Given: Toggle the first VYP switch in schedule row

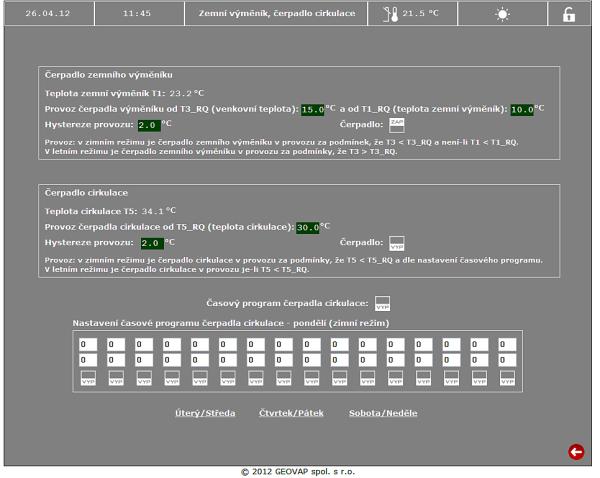Looking at the screenshot, I should tap(88, 378).
